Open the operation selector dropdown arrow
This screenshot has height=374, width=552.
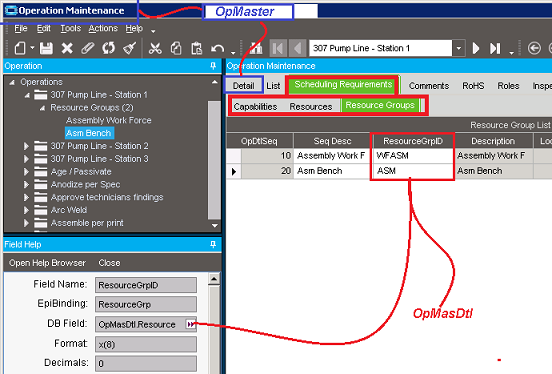pos(458,48)
